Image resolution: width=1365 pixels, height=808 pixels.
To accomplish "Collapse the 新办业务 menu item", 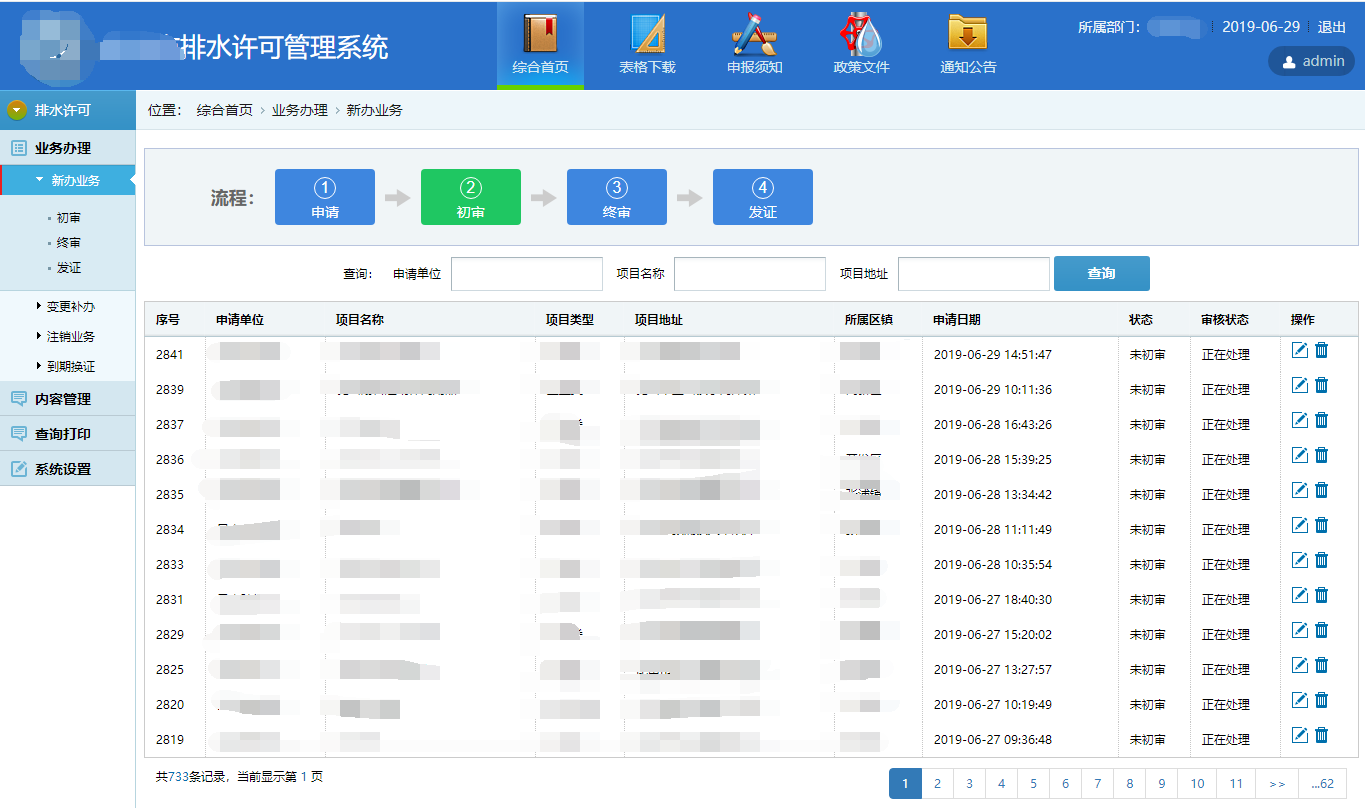I will tap(74, 181).
